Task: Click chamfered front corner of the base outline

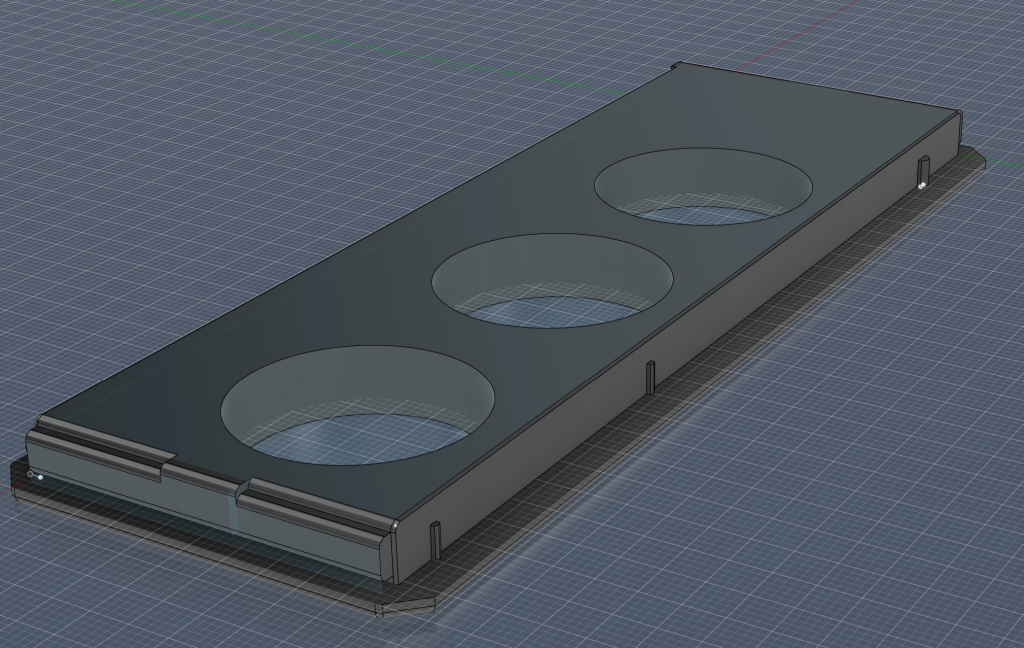Action: coord(408,606)
